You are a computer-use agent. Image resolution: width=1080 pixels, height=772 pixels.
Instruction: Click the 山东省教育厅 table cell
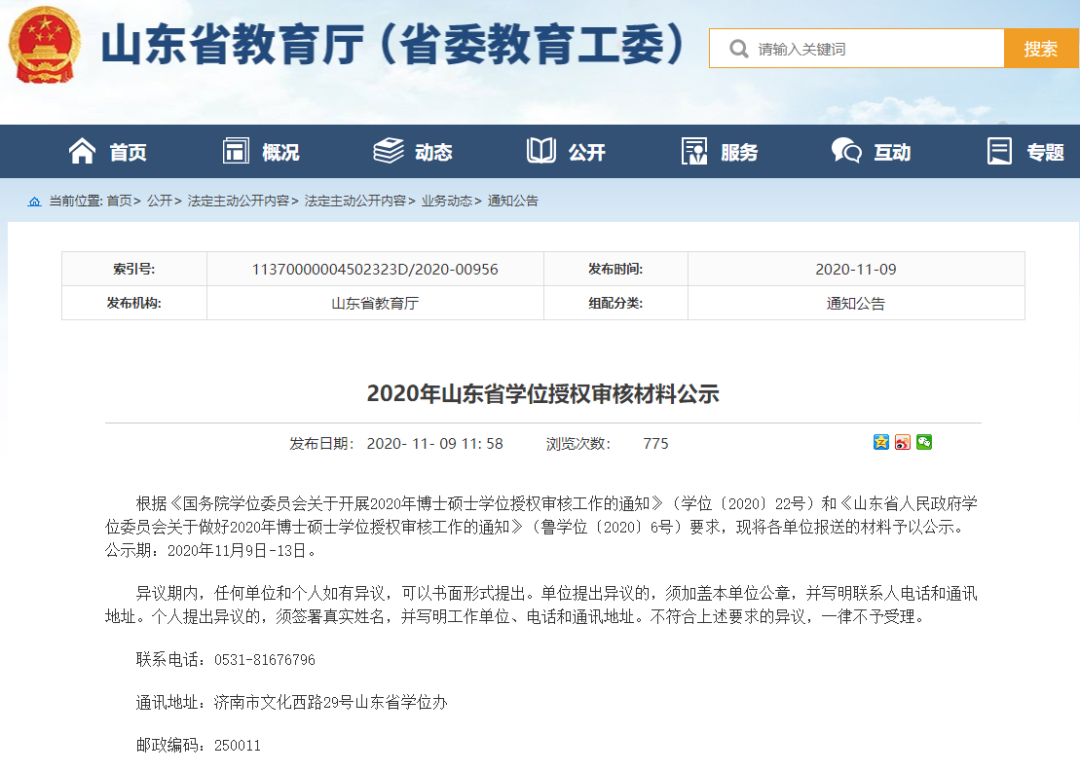pyautogui.click(x=375, y=303)
